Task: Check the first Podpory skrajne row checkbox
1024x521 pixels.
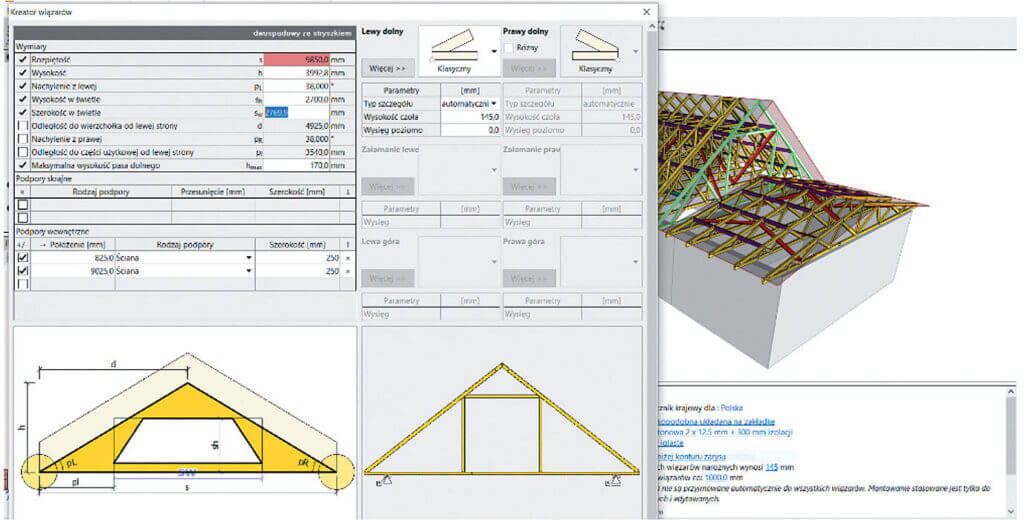Action: click(23, 205)
